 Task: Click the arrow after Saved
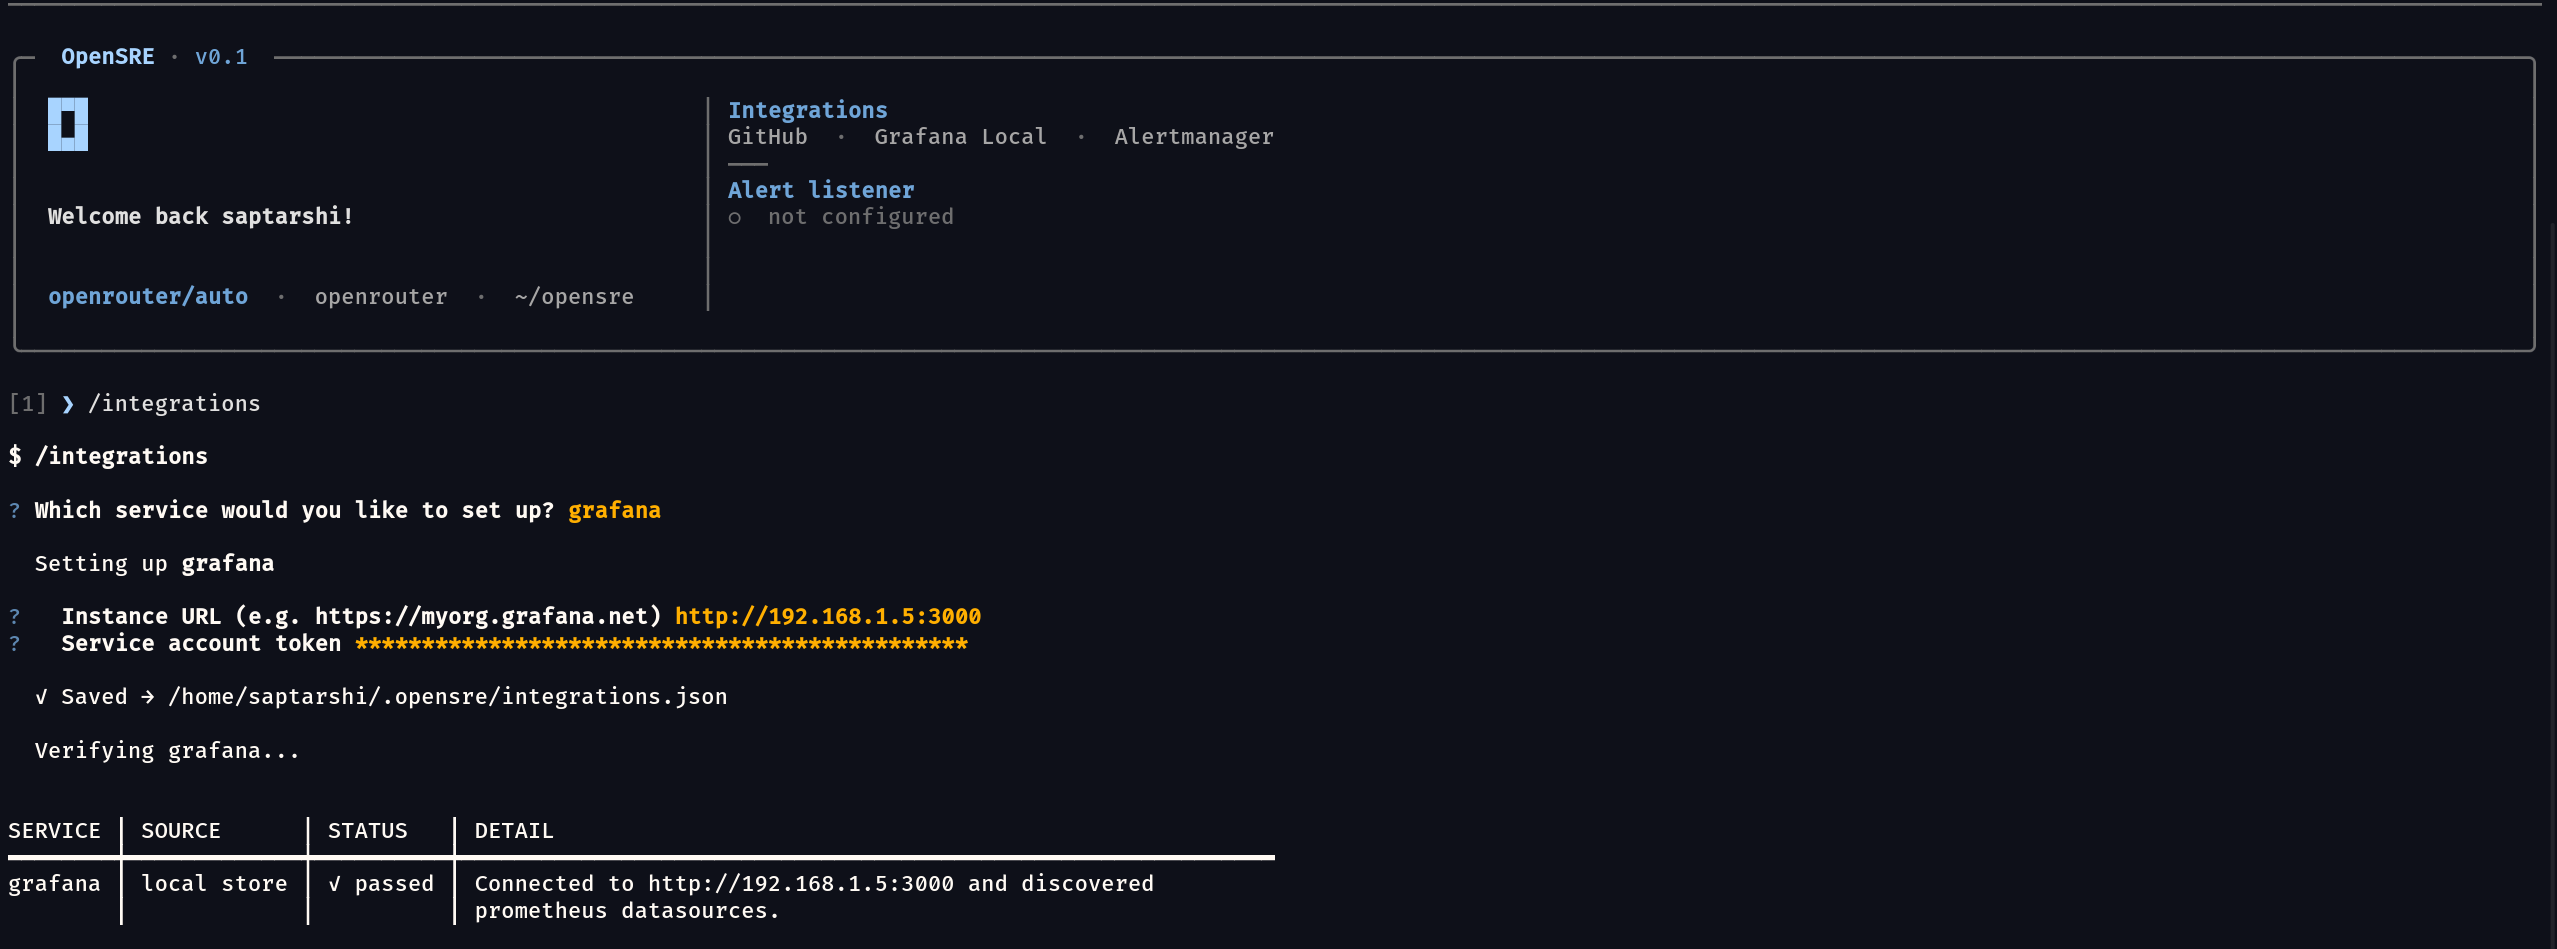(148, 697)
